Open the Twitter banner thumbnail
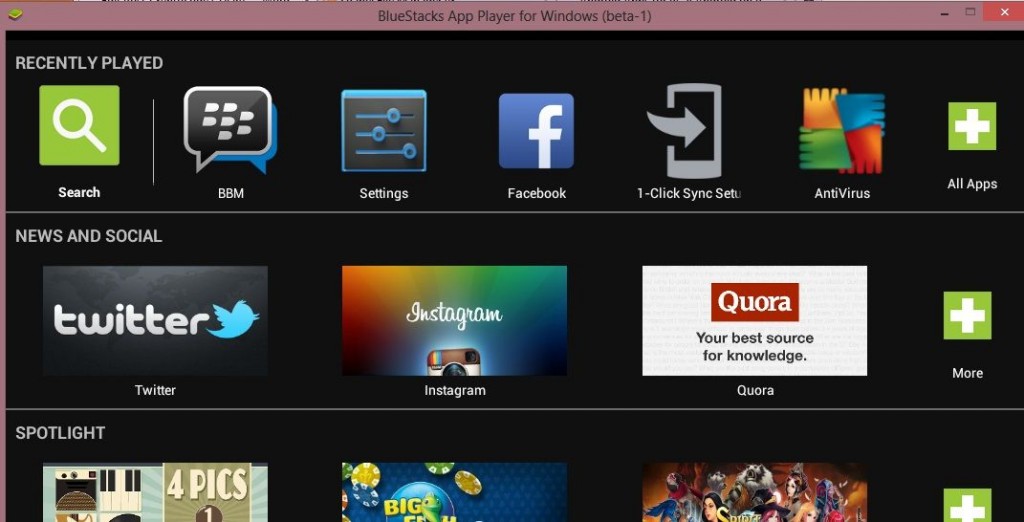1024x522 pixels. 155,320
